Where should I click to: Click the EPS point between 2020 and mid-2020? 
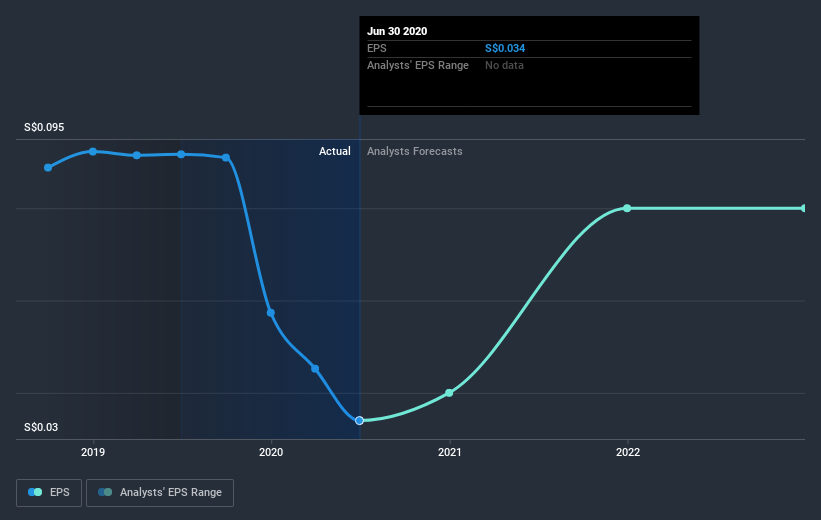point(315,369)
